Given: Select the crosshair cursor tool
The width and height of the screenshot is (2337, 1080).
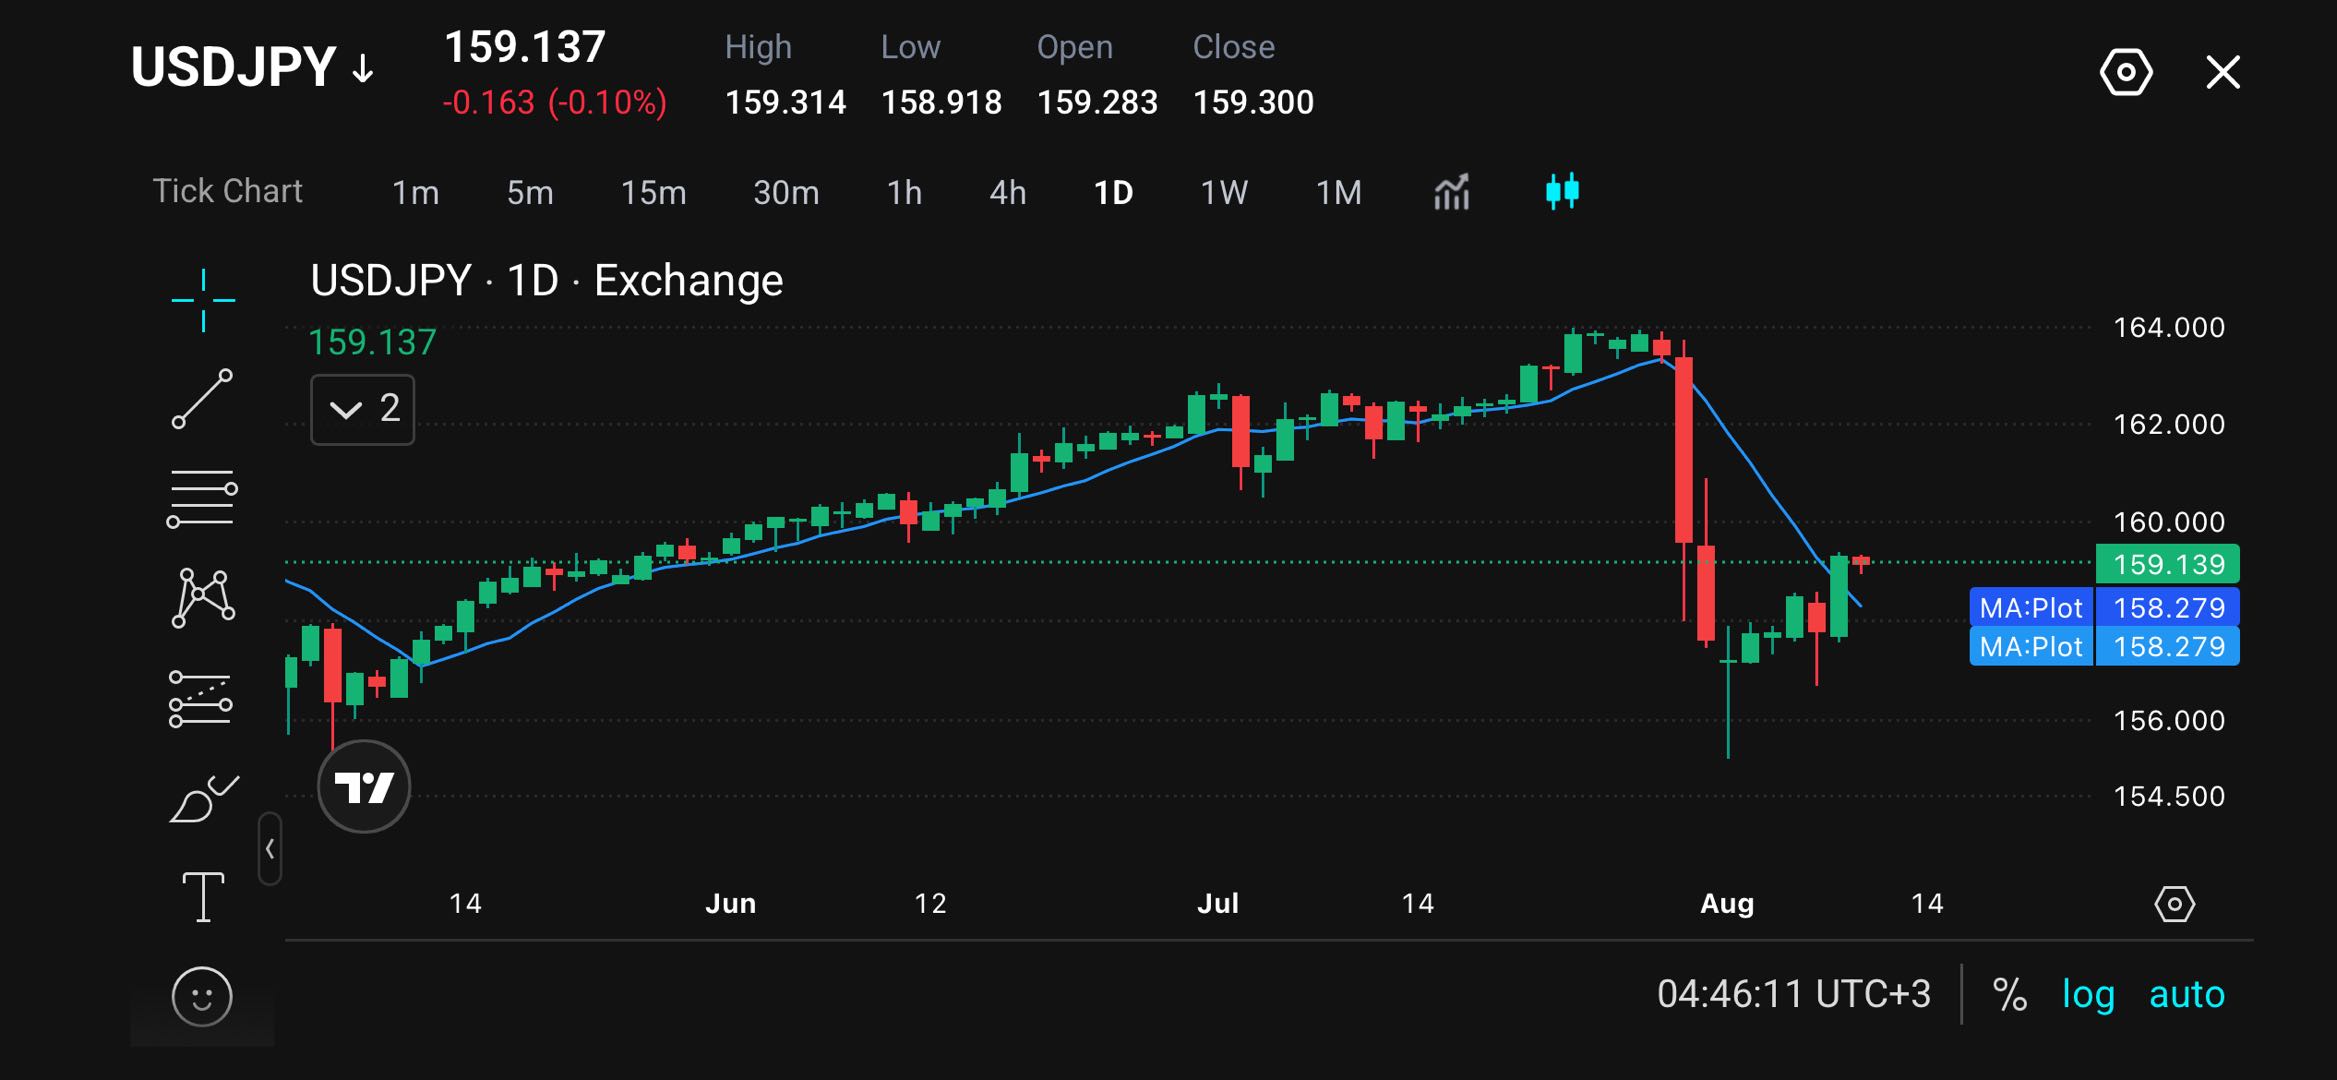Looking at the screenshot, I should [203, 300].
